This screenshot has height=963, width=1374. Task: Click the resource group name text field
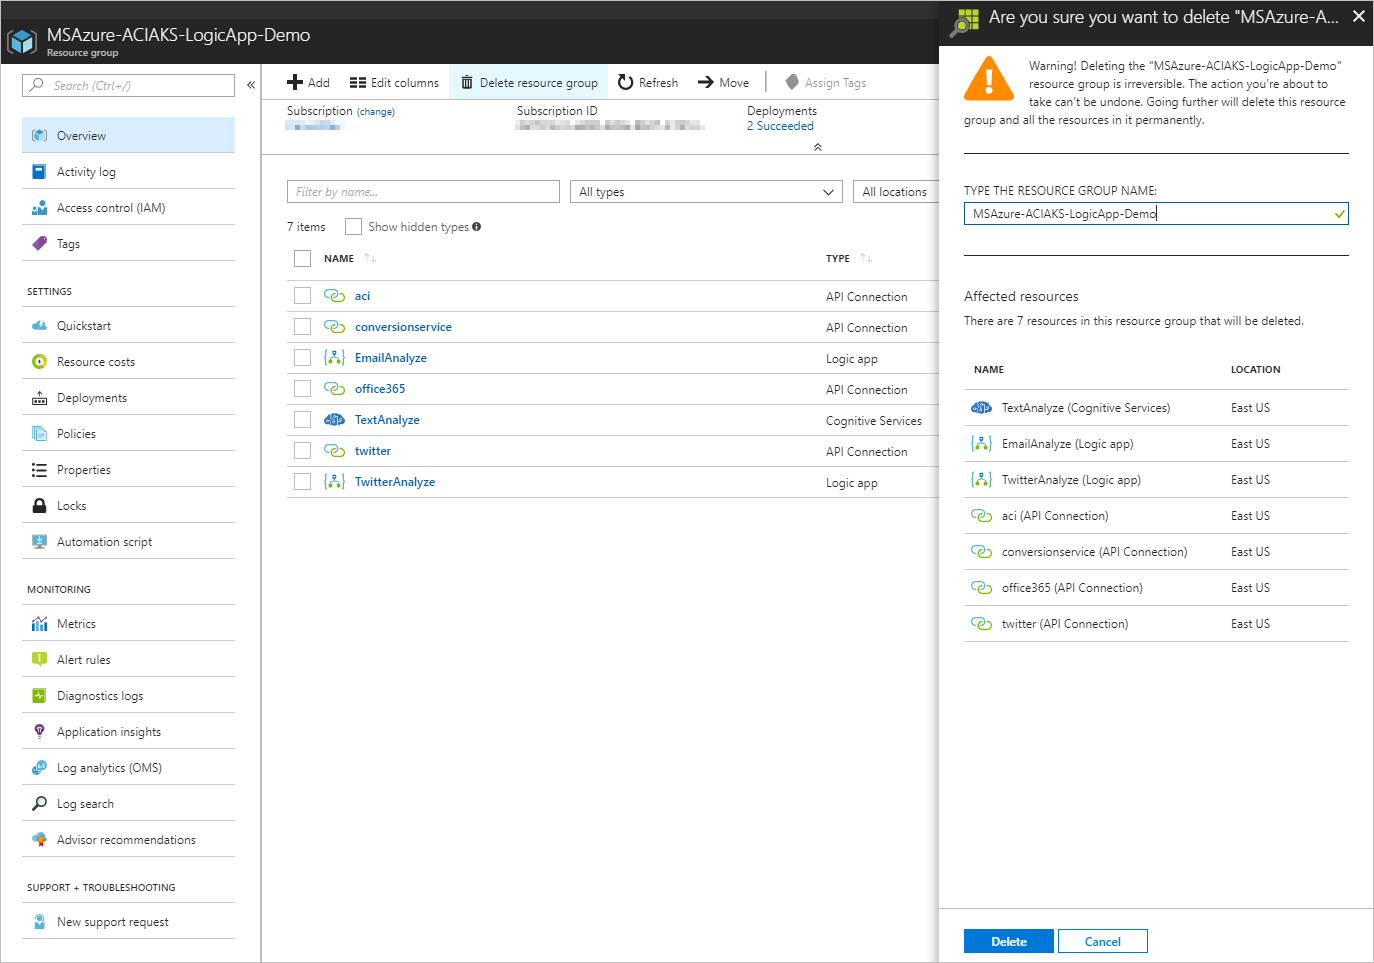pos(1156,214)
